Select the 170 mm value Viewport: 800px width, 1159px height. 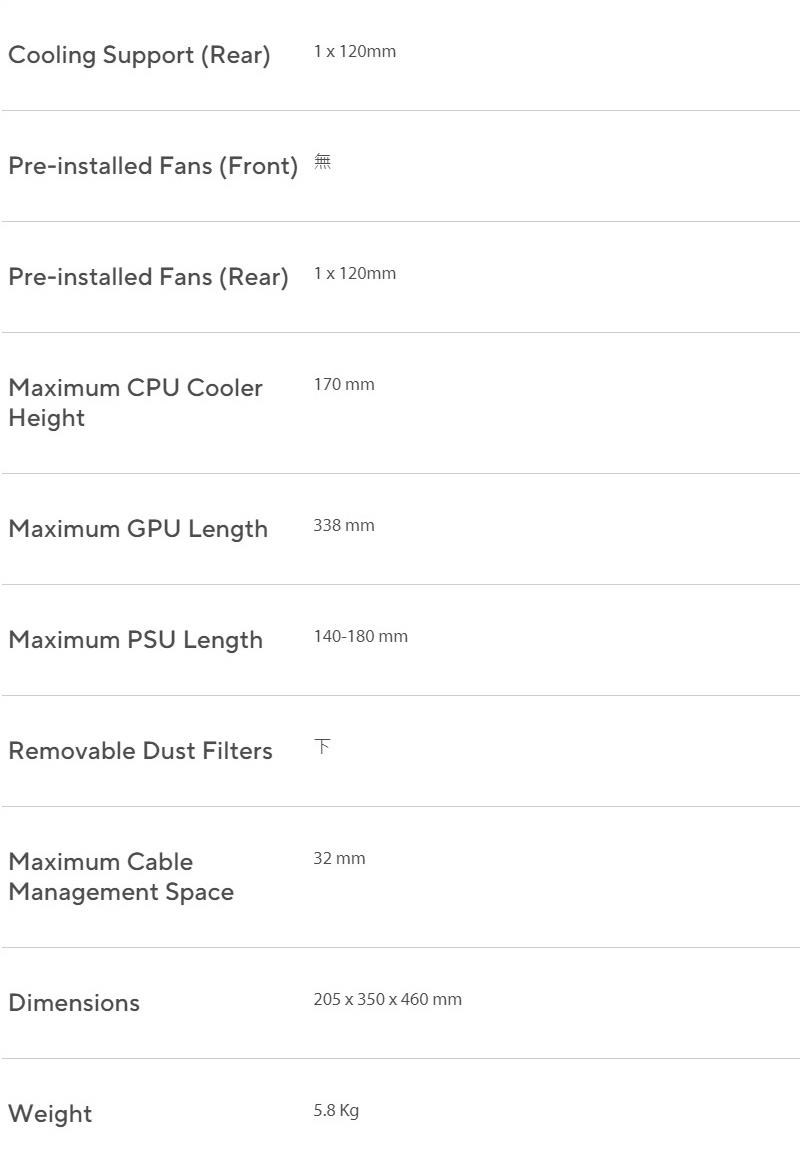343,384
